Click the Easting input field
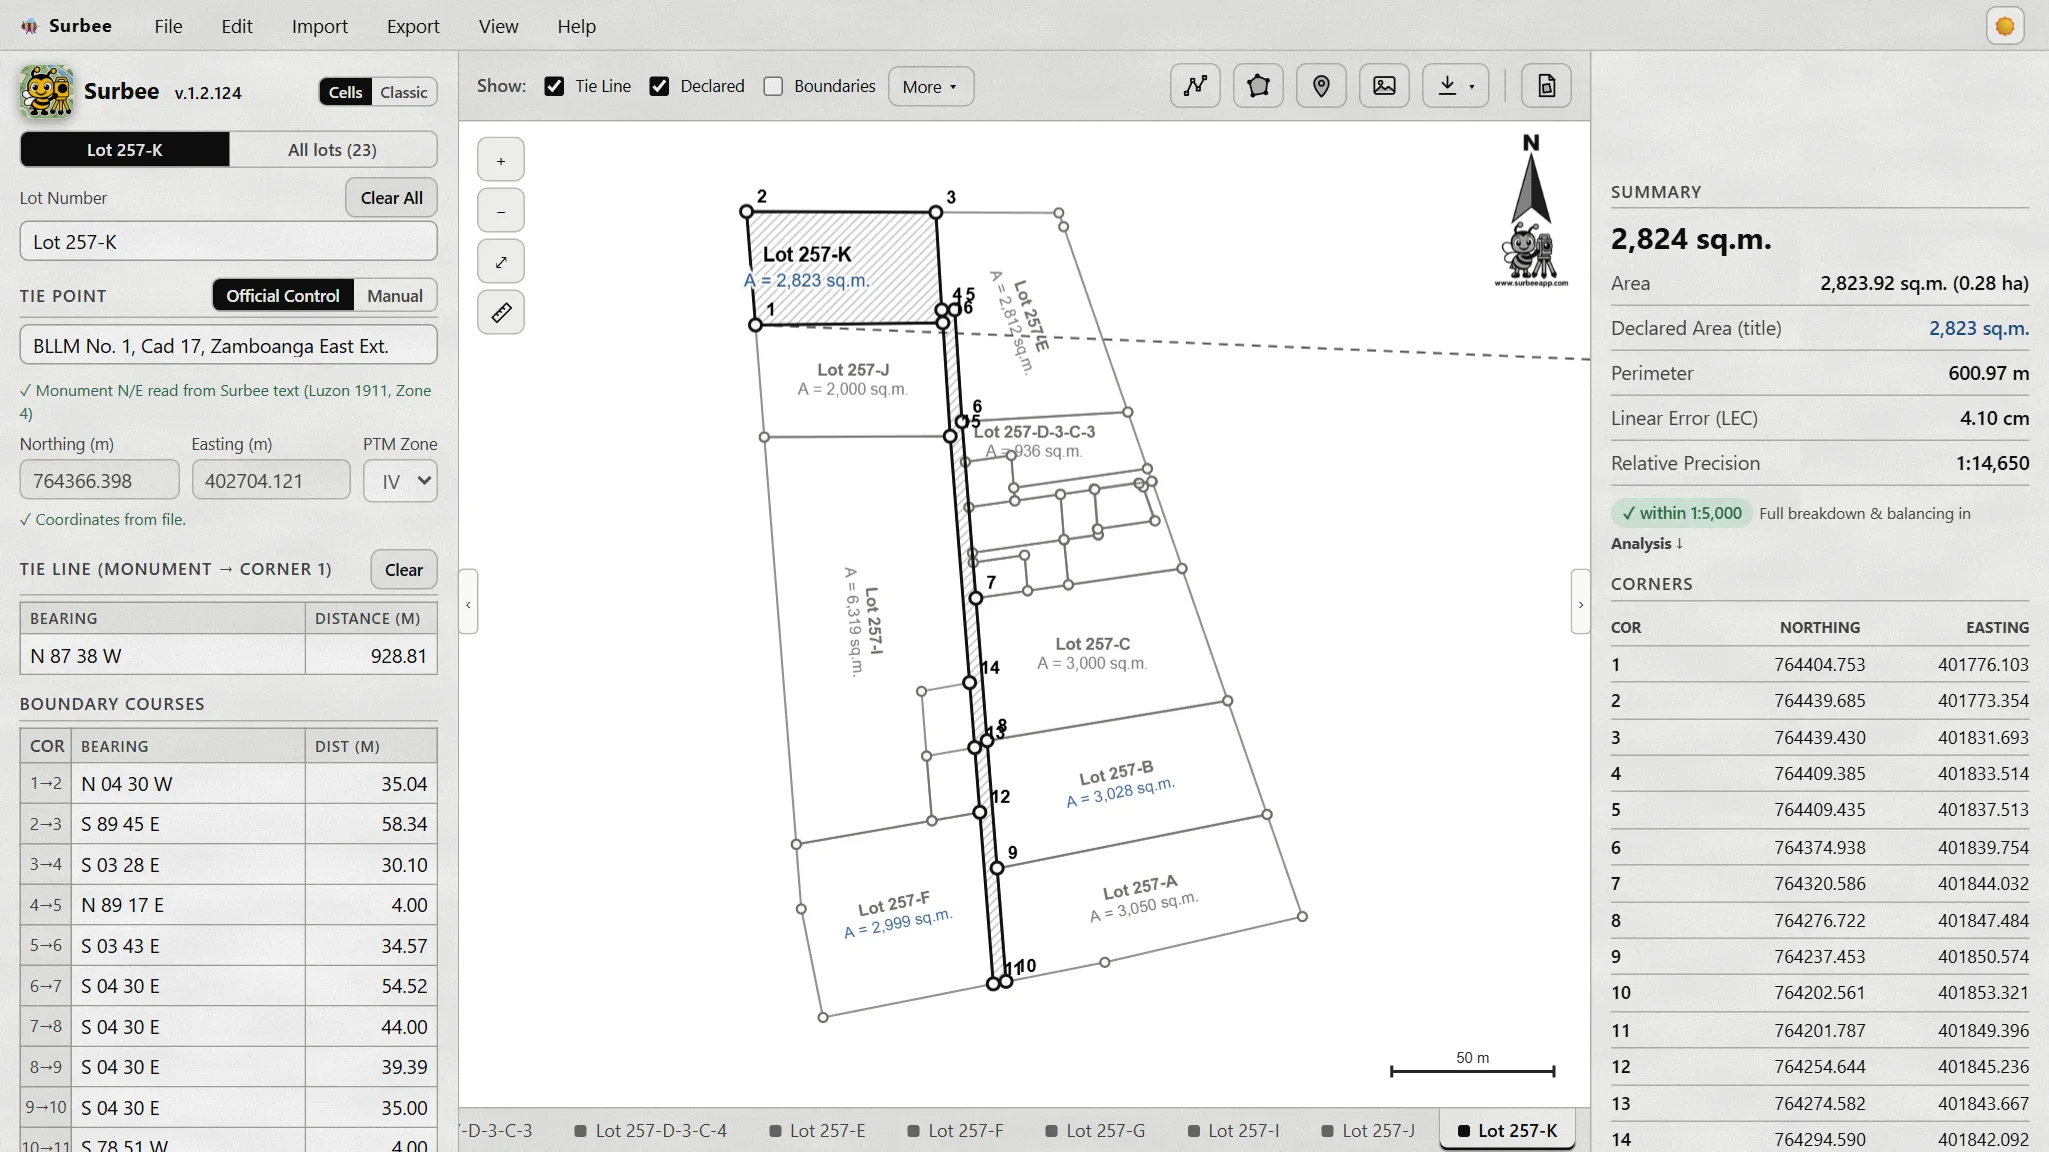Viewport: 2049px width, 1152px height. (270, 481)
